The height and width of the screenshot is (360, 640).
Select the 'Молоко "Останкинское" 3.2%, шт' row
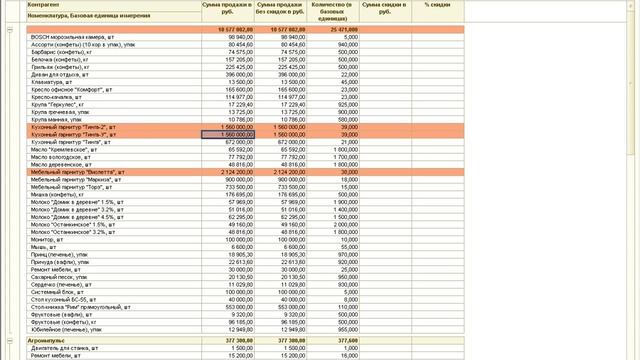245,232
